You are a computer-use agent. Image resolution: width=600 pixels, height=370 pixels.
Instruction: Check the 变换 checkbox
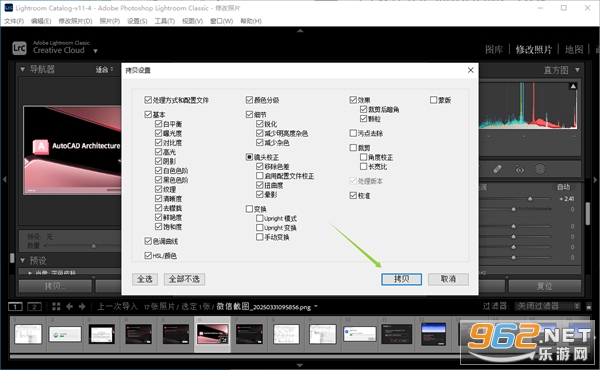249,209
